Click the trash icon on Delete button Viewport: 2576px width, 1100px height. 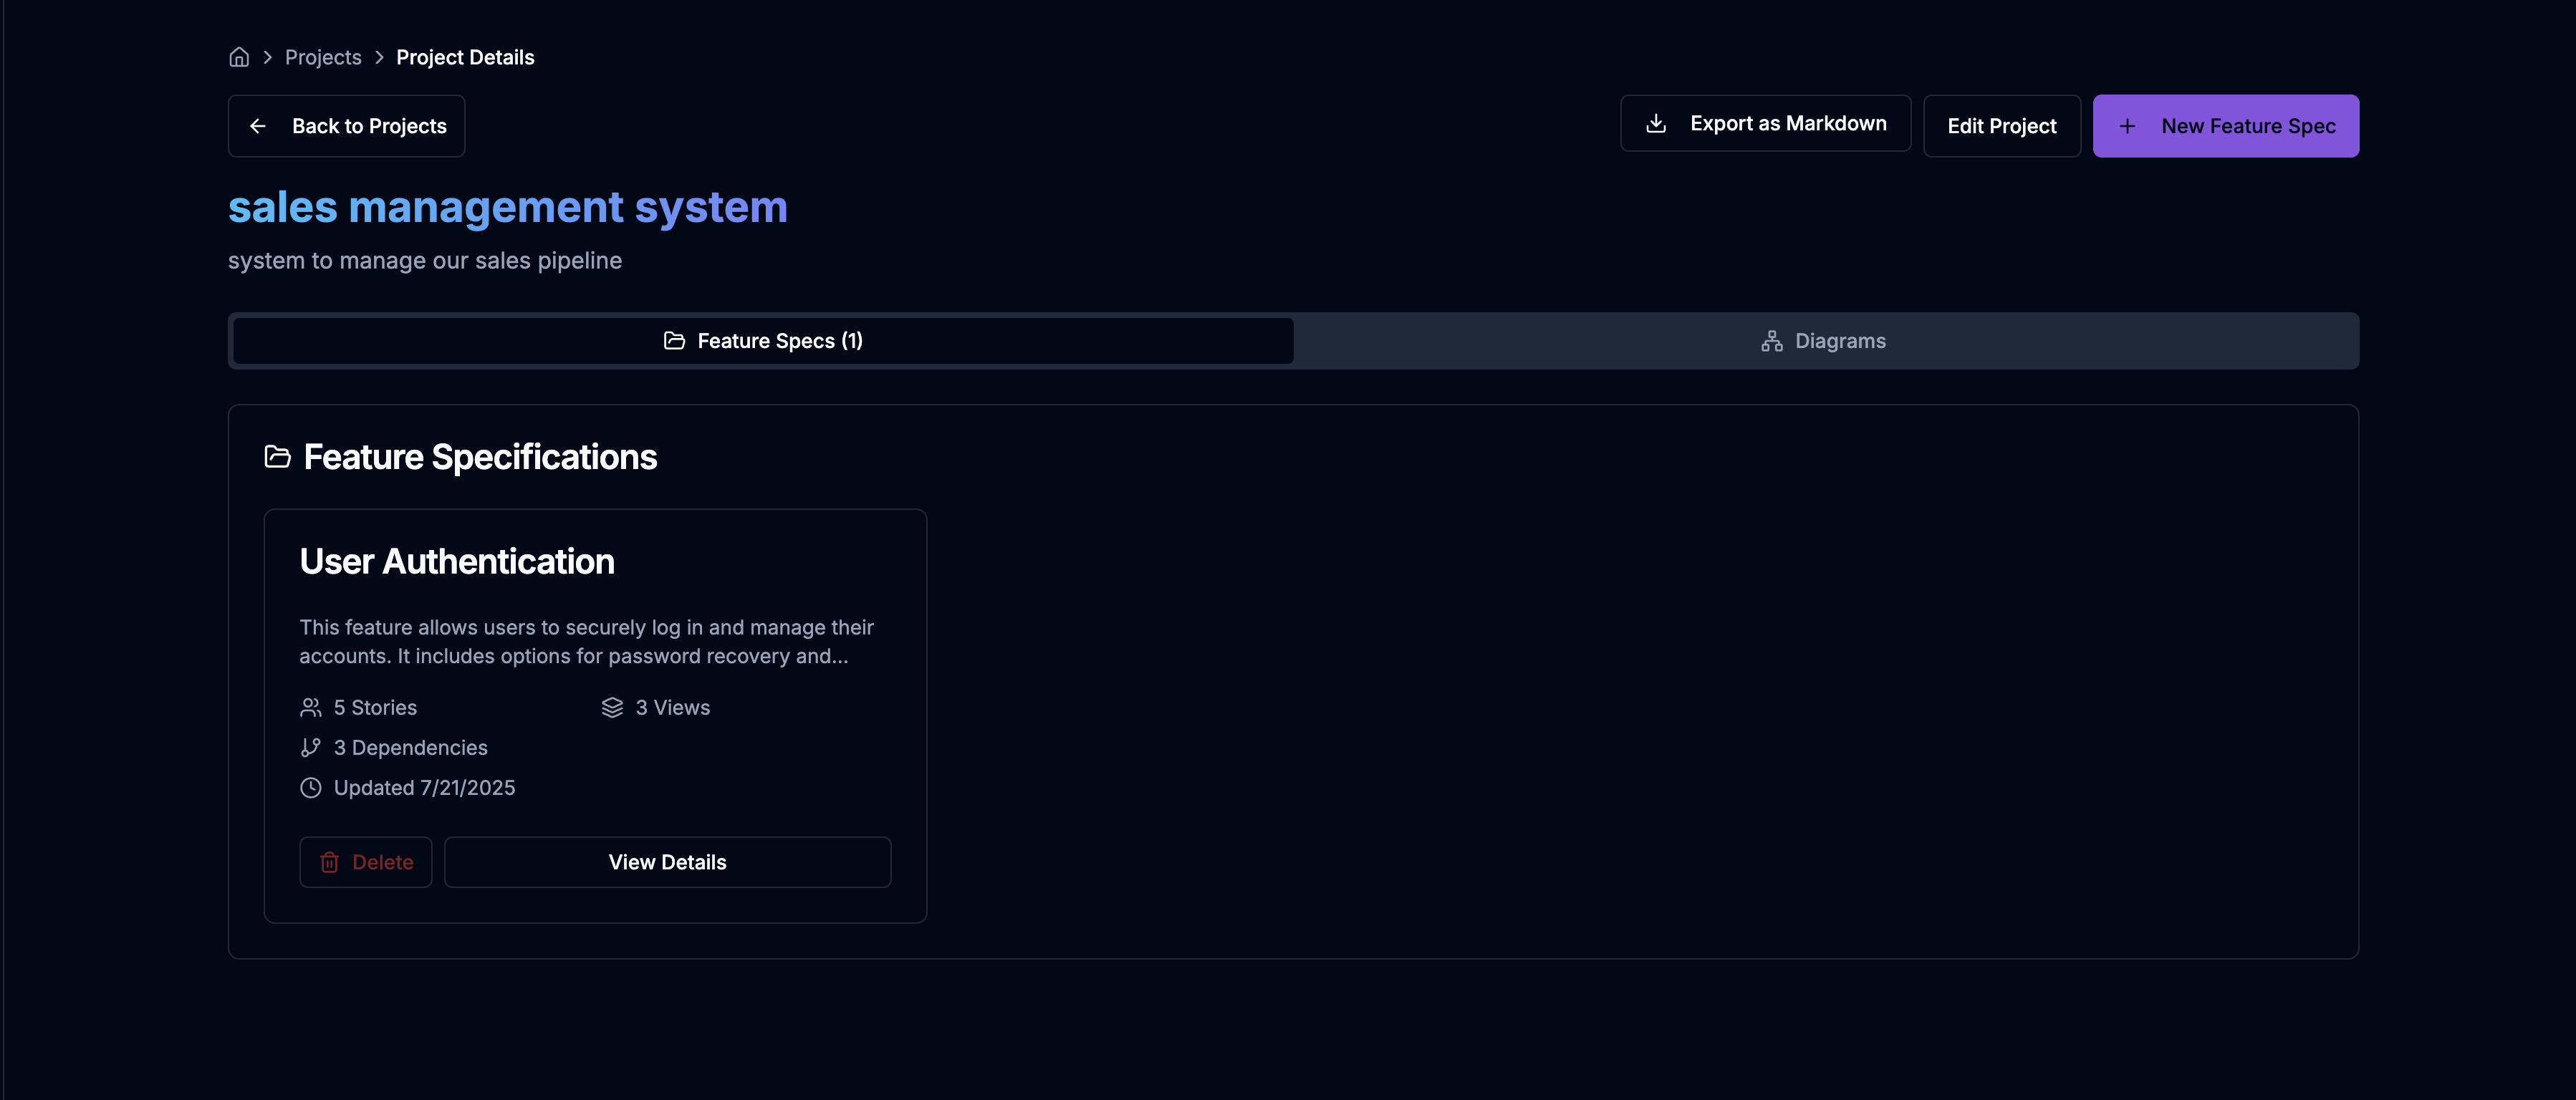[329, 862]
